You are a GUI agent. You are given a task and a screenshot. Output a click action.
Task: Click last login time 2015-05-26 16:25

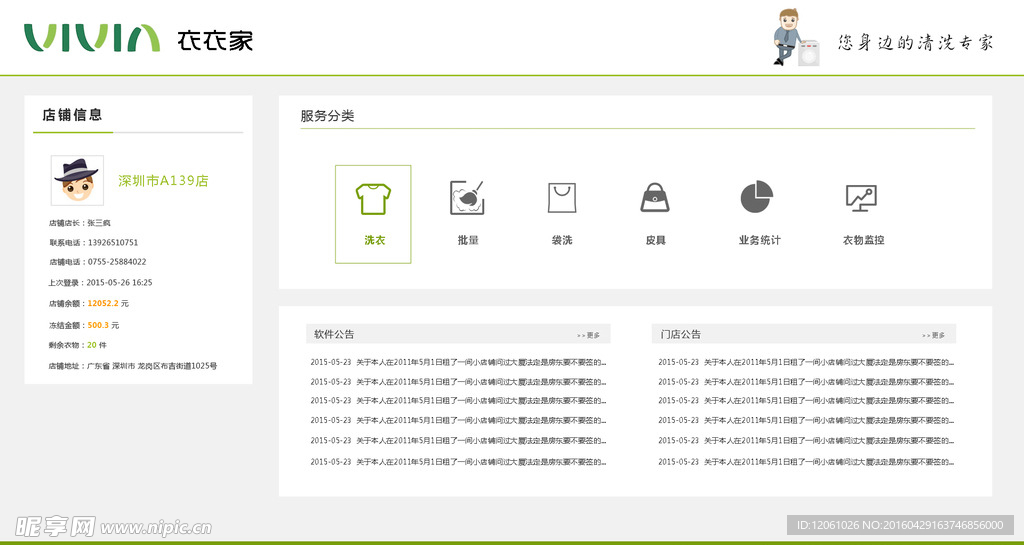pyautogui.click(x=120, y=283)
